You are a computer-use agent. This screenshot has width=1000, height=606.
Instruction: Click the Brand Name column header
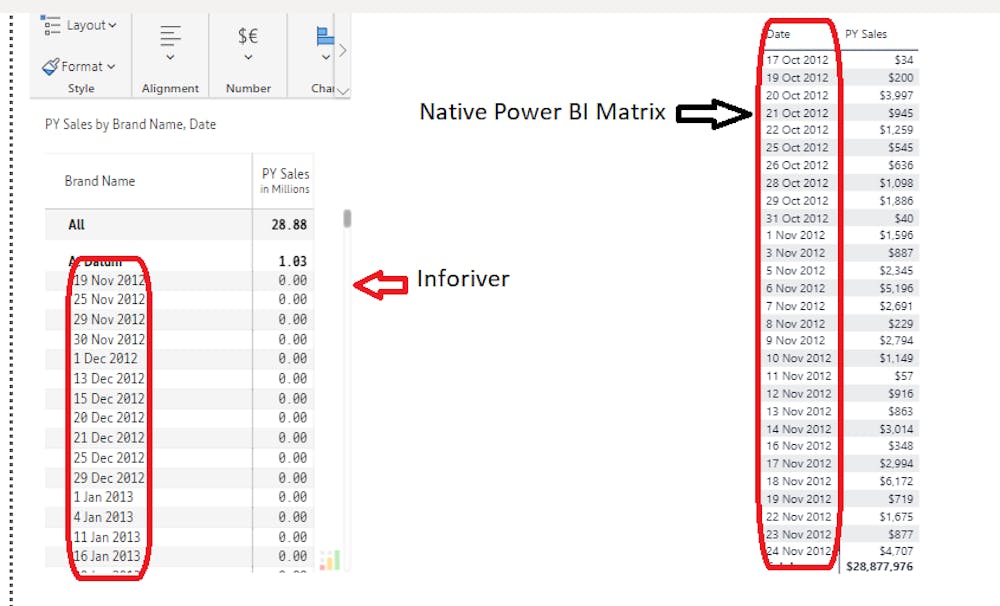coord(99,181)
